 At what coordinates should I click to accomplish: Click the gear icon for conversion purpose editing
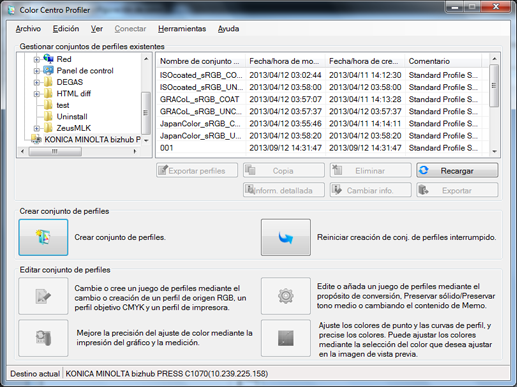[x=286, y=296]
